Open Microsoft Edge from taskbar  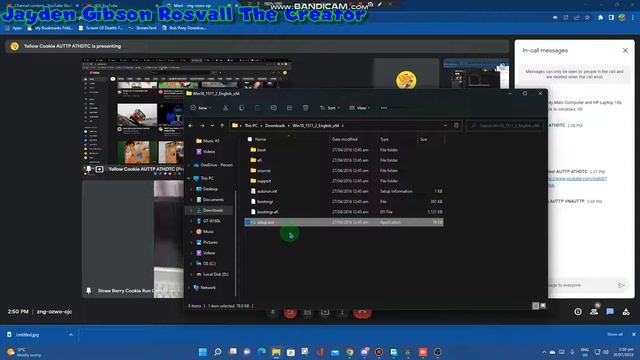[x=262, y=352]
